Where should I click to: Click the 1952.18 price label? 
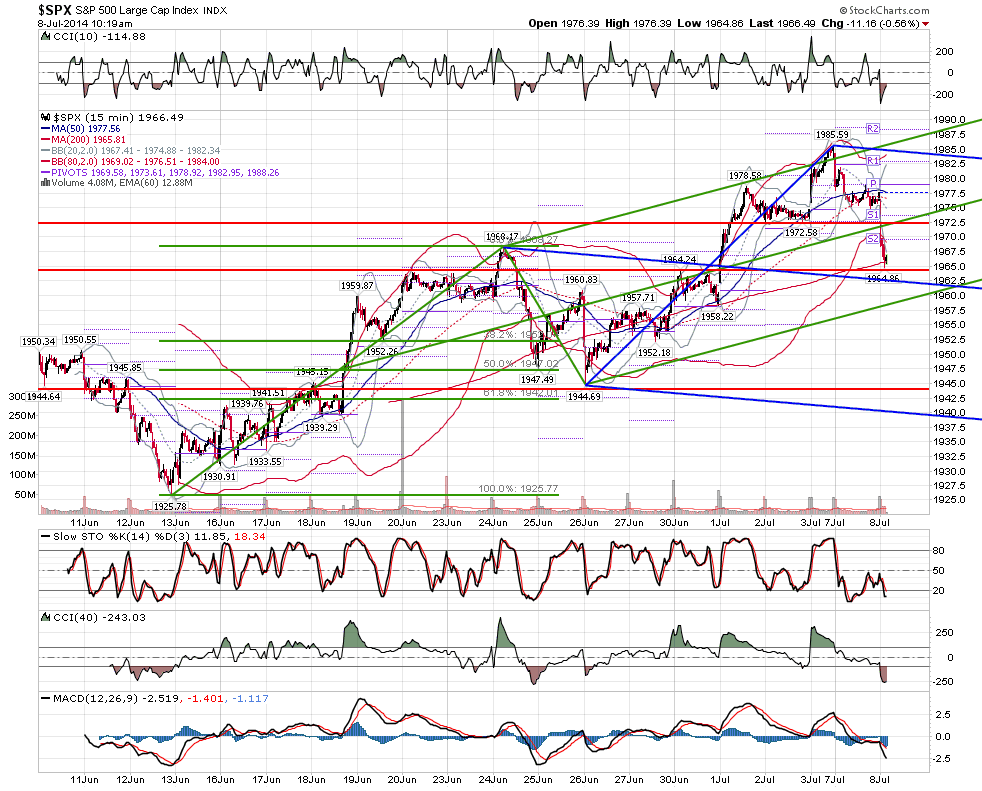point(654,353)
